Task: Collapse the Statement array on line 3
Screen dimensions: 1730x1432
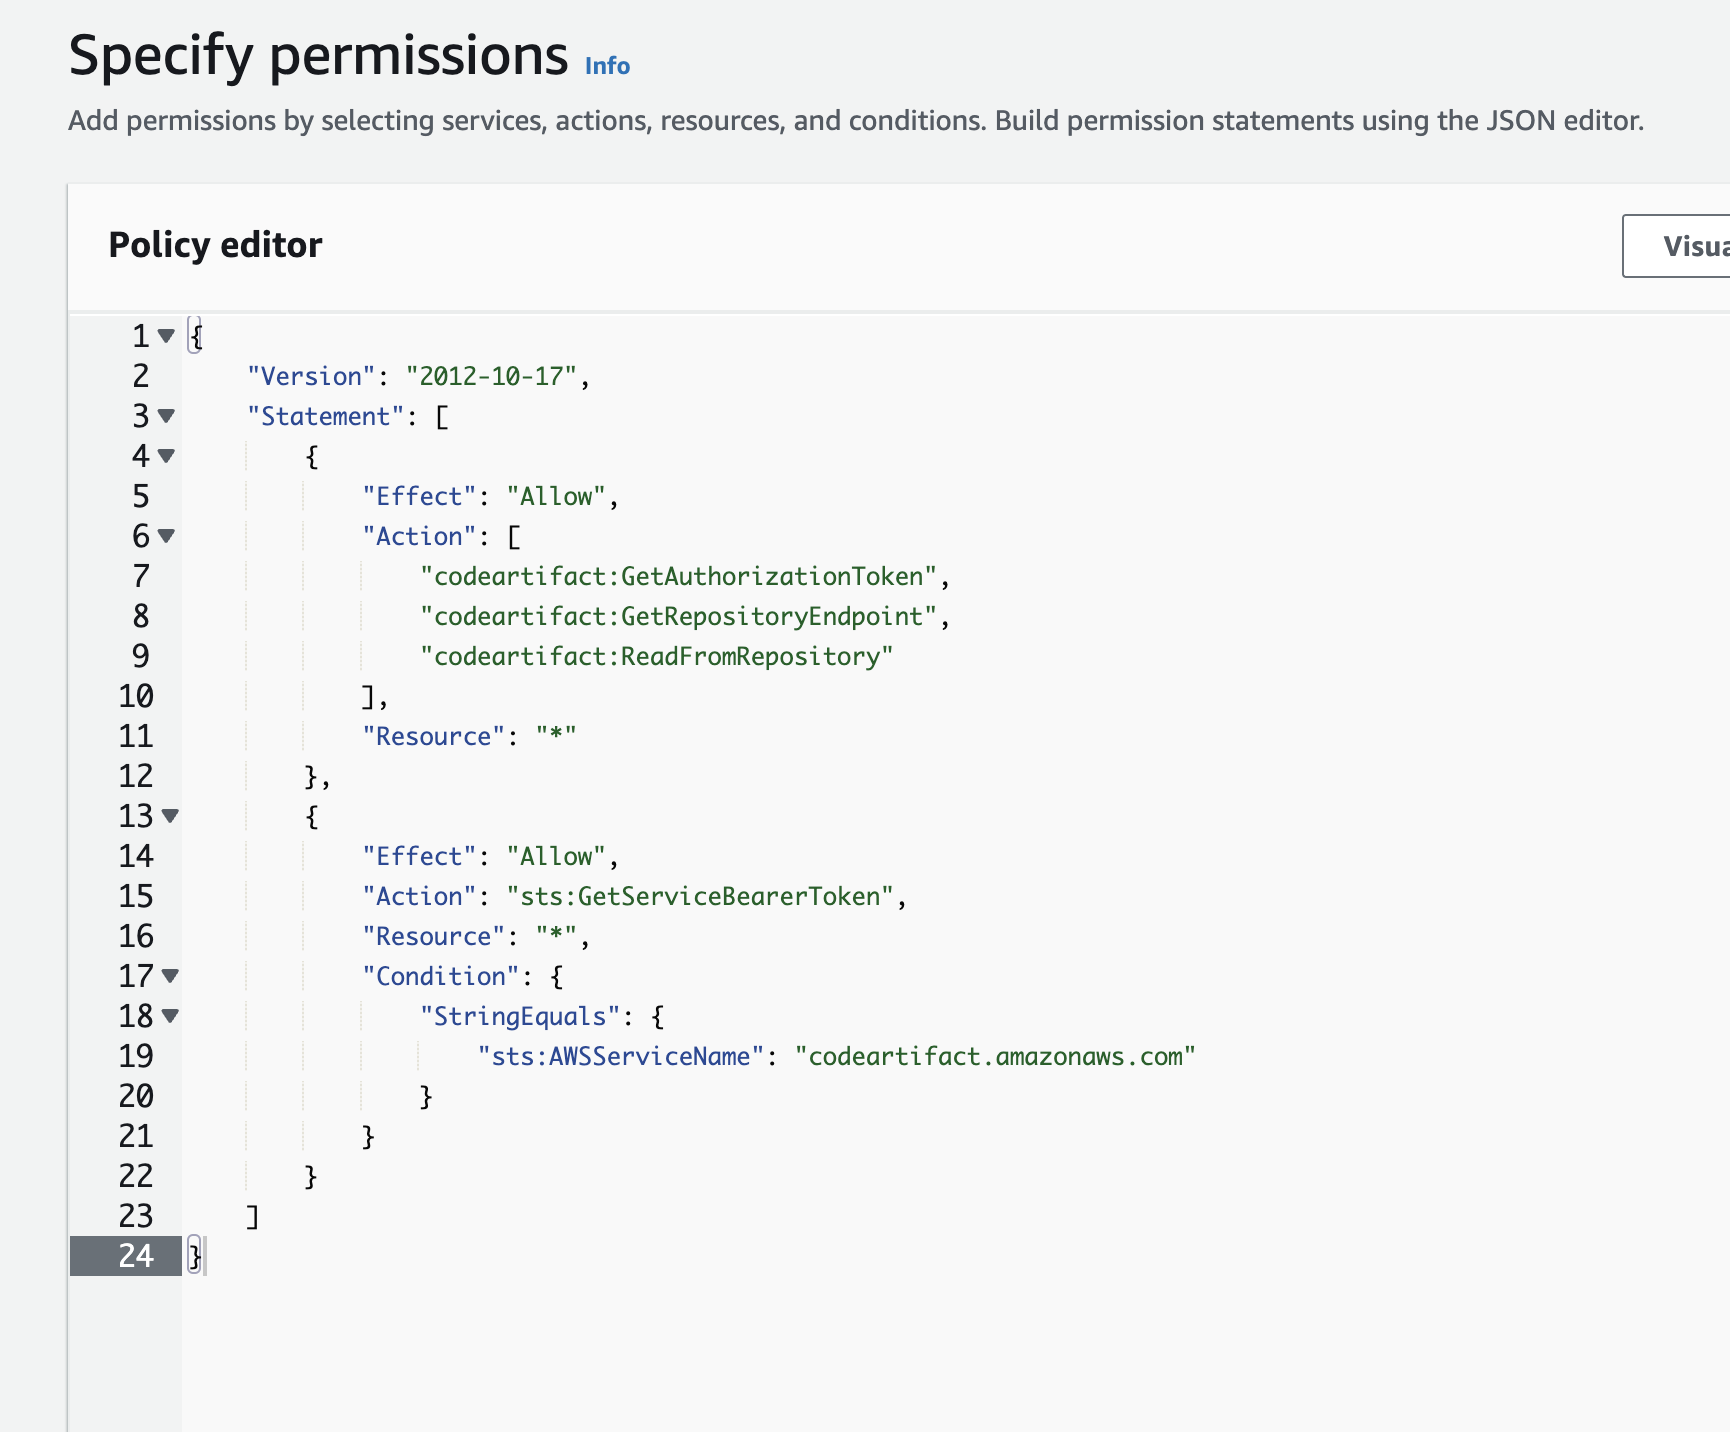Action: [166, 416]
